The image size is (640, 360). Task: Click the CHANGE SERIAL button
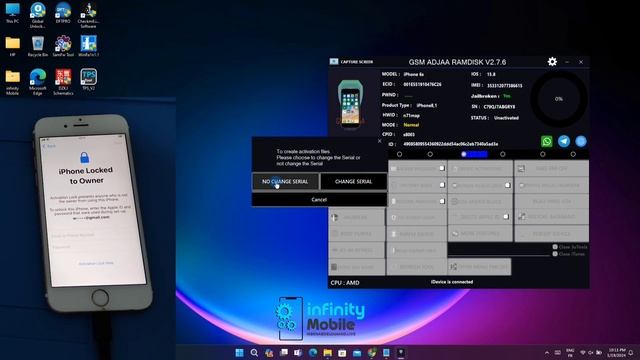(x=353, y=182)
